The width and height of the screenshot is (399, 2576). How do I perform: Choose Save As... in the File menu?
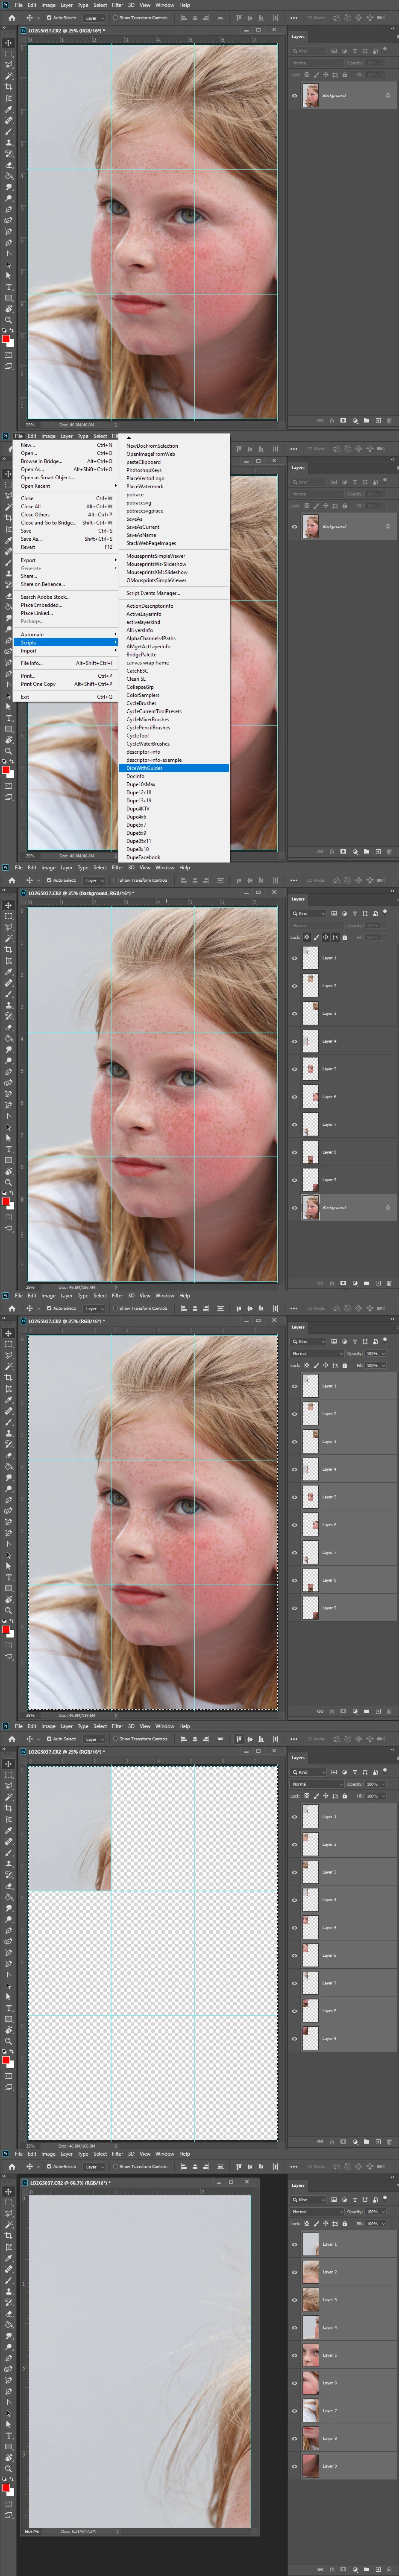(65, 539)
